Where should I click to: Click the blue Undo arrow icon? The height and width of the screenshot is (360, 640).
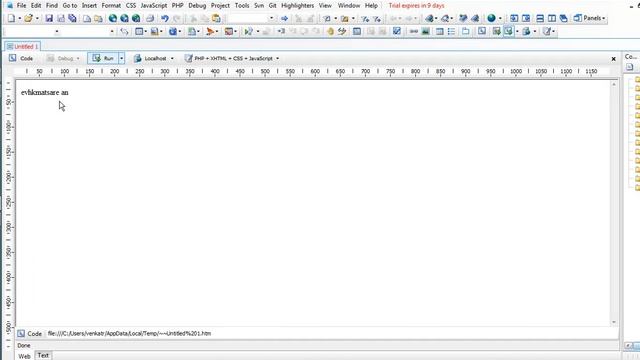tap(164, 18)
